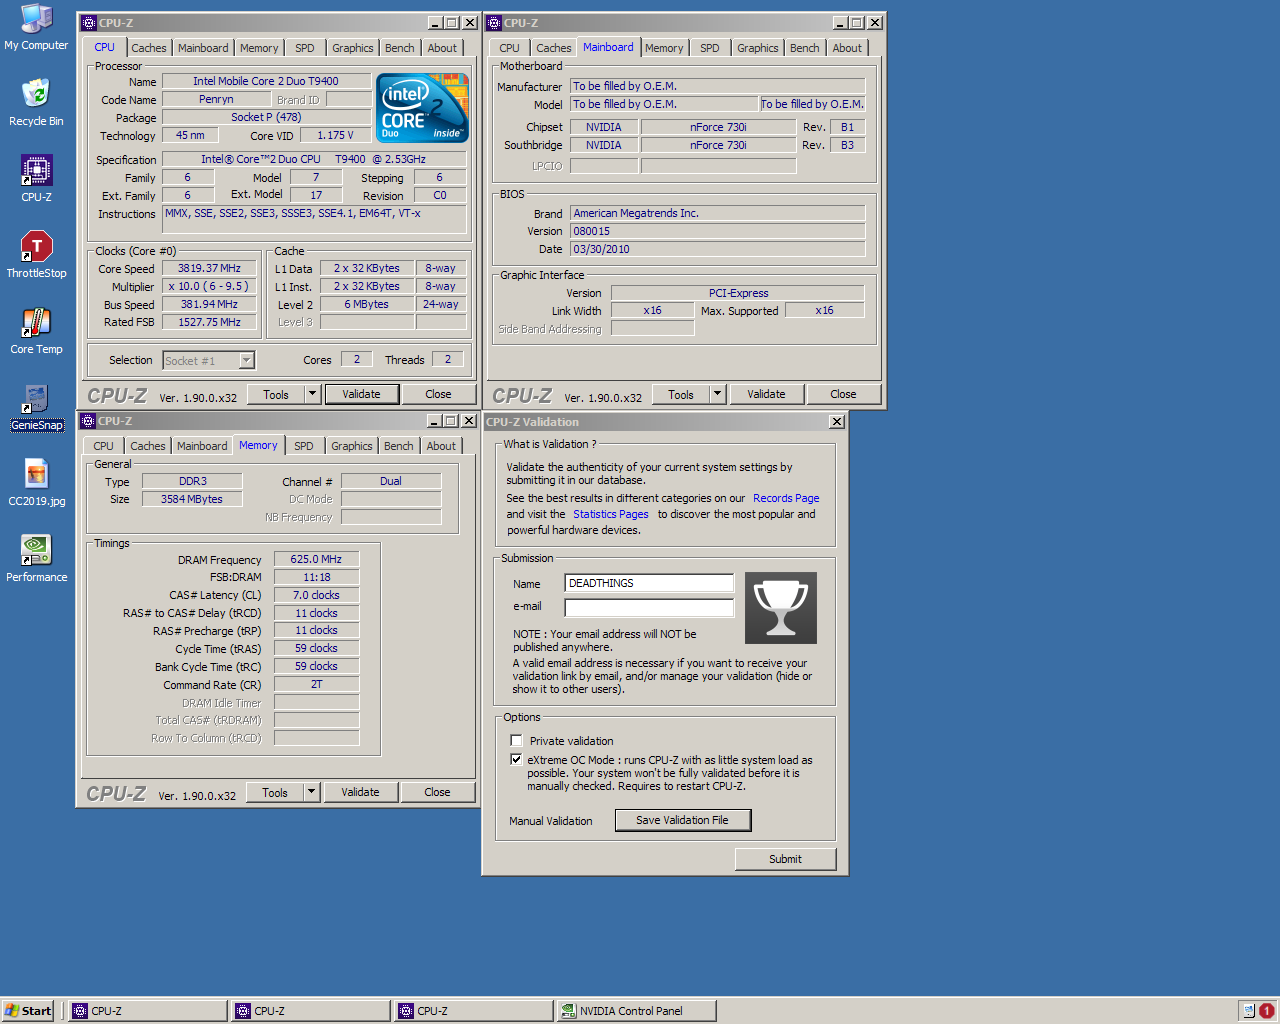
Task: Click the Submit button
Action: click(x=785, y=859)
